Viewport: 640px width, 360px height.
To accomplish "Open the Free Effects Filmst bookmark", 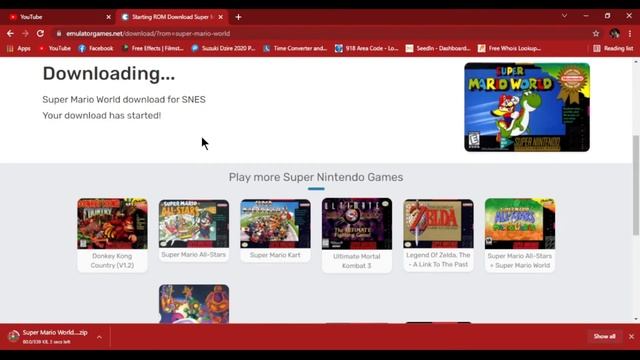I will tap(153, 48).
